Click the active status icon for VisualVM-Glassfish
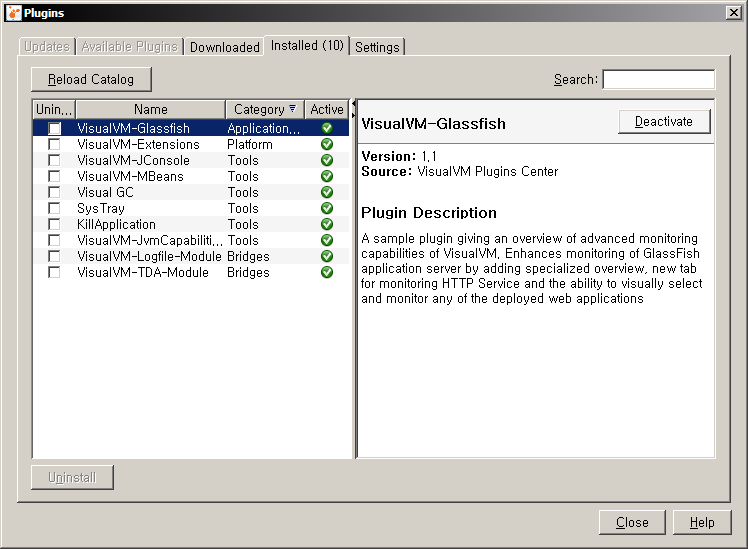 pos(327,128)
